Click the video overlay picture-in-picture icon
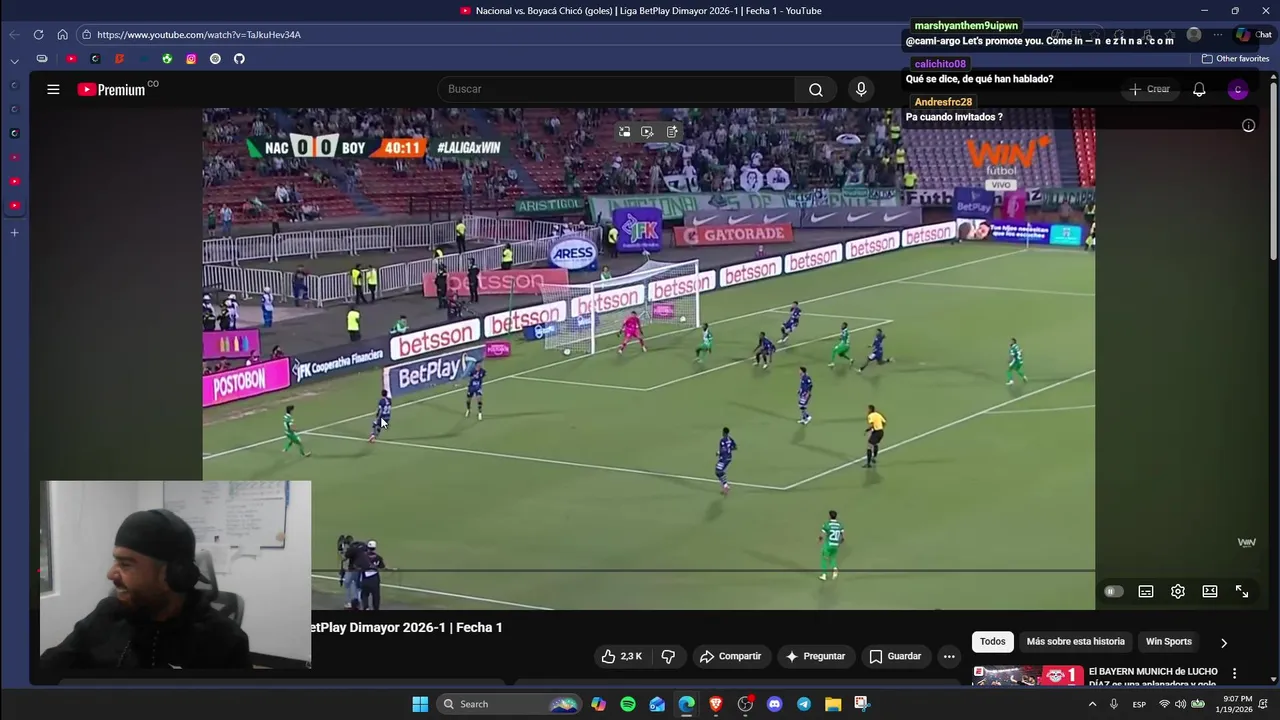This screenshot has width=1280, height=720. tap(624, 132)
